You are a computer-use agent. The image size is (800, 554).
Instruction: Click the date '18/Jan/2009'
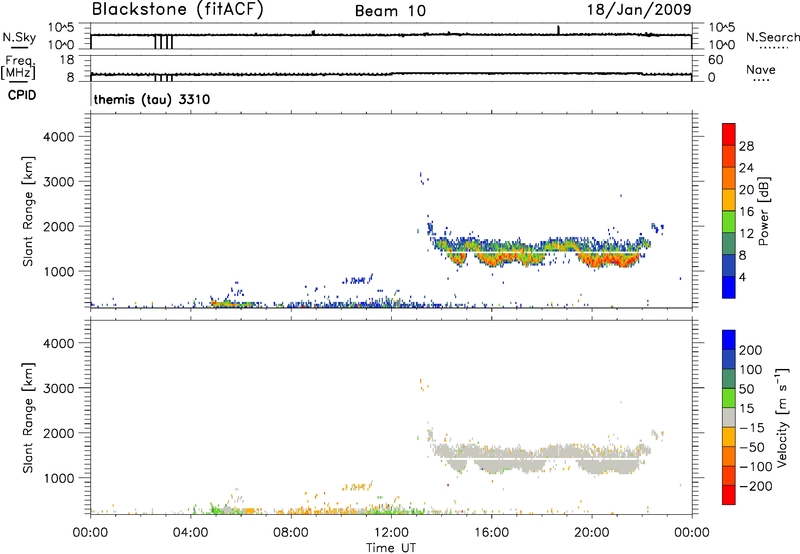(639, 10)
